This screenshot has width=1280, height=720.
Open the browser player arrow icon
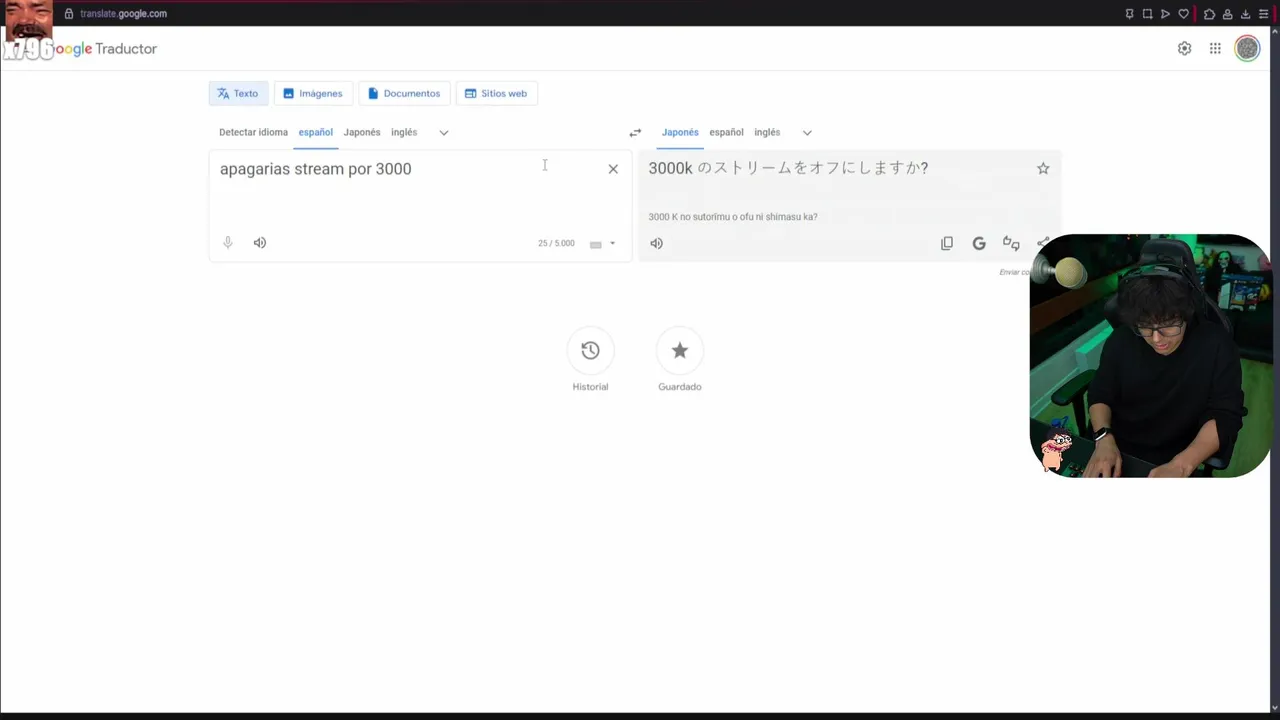coord(1165,14)
